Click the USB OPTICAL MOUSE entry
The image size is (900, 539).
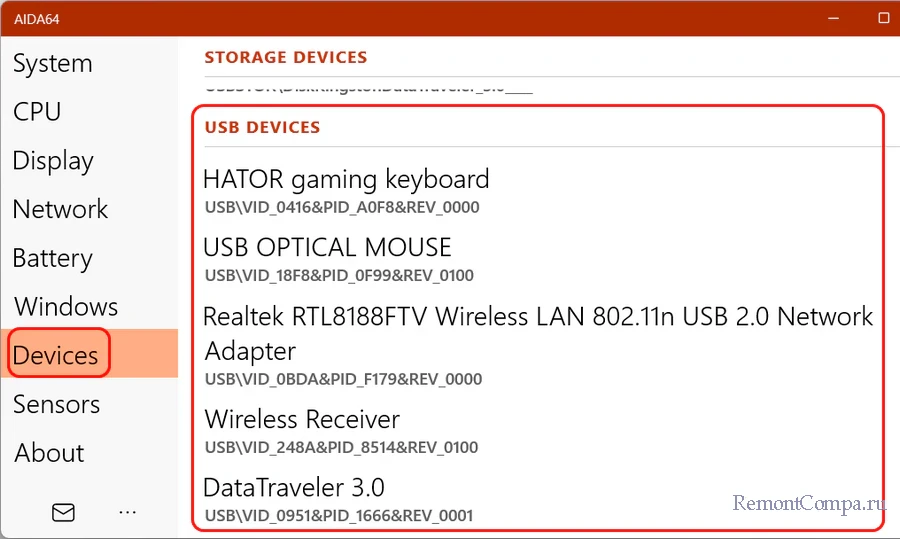(x=327, y=248)
